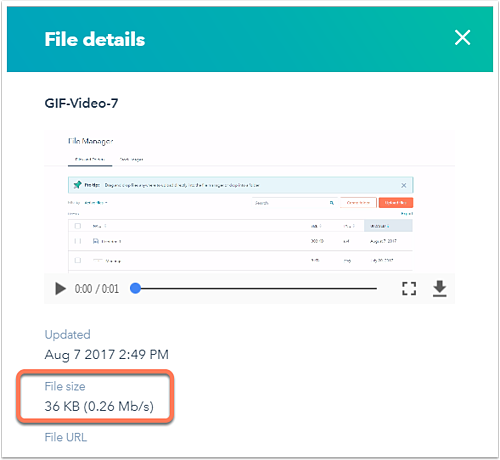500x460 pixels.
Task: Check the second file row checkbox
Action: click(x=78, y=260)
